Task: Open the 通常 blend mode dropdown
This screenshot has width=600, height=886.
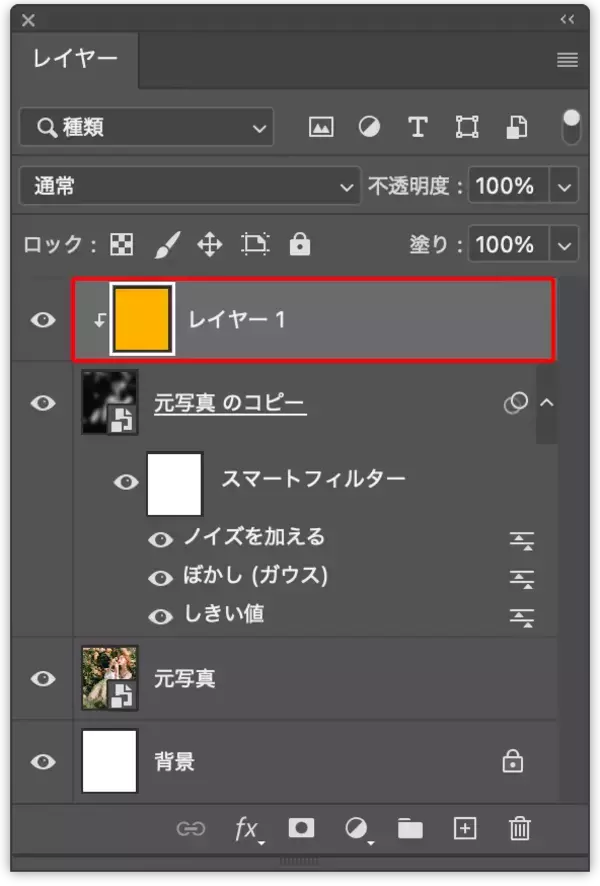Action: click(189, 186)
